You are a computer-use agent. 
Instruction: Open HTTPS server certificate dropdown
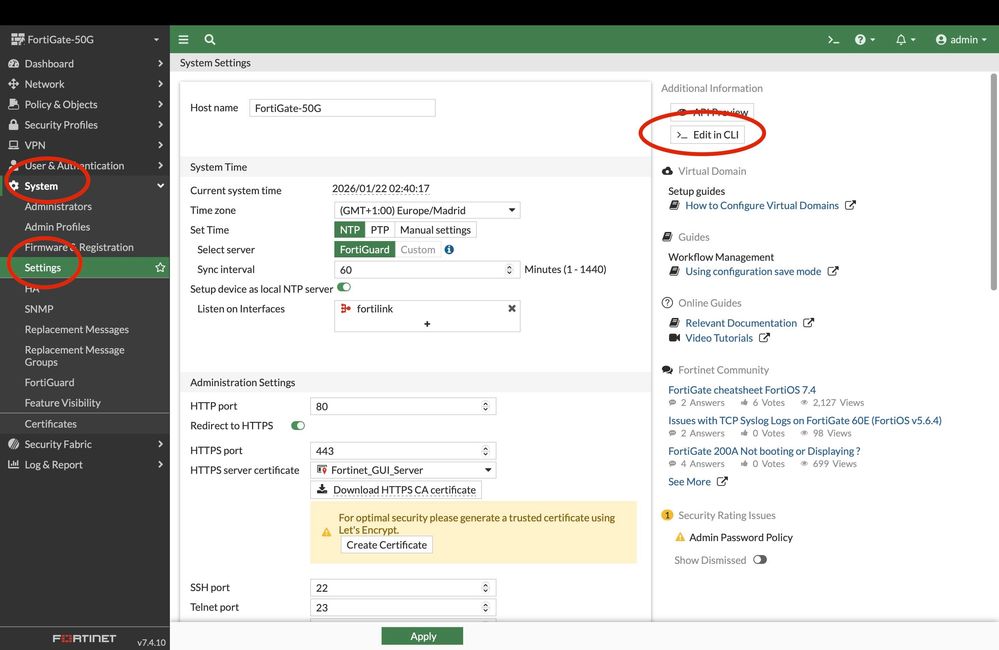point(403,470)
